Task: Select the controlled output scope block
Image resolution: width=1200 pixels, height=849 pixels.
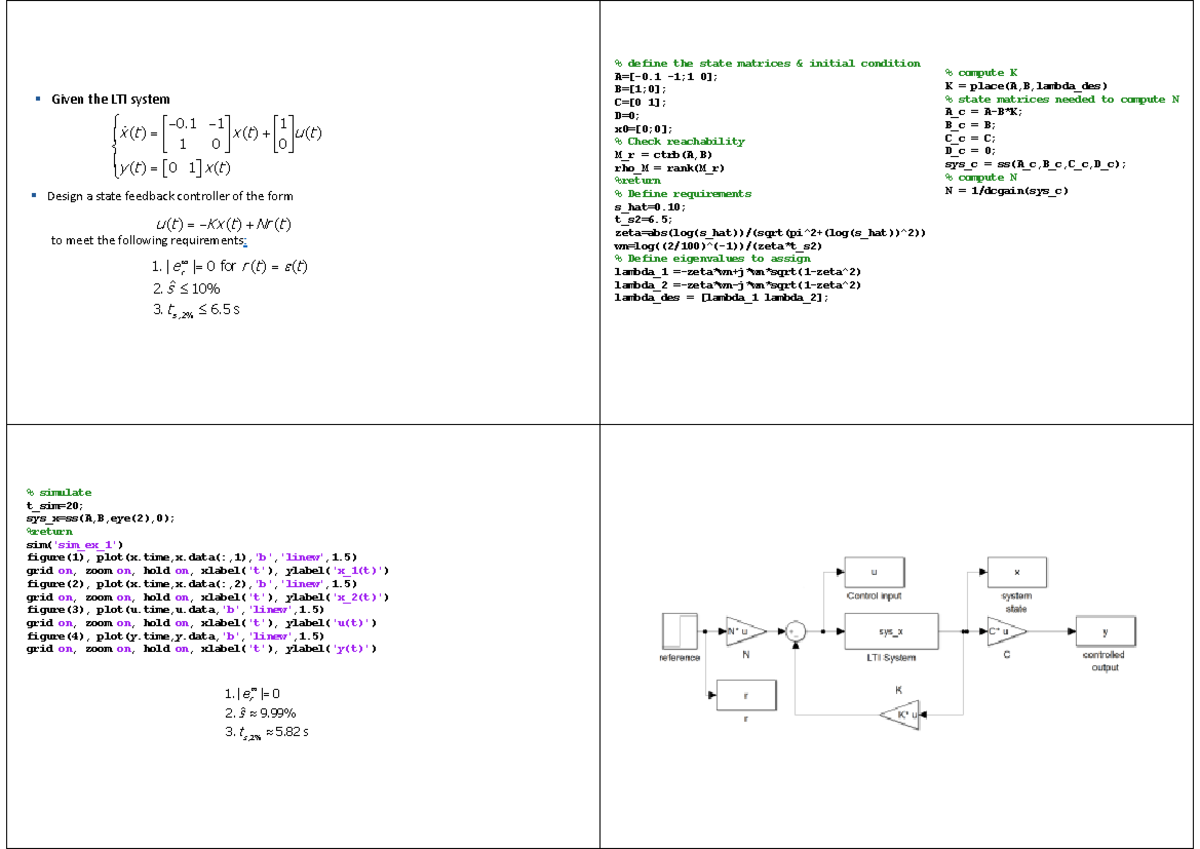Action: 1105,632
